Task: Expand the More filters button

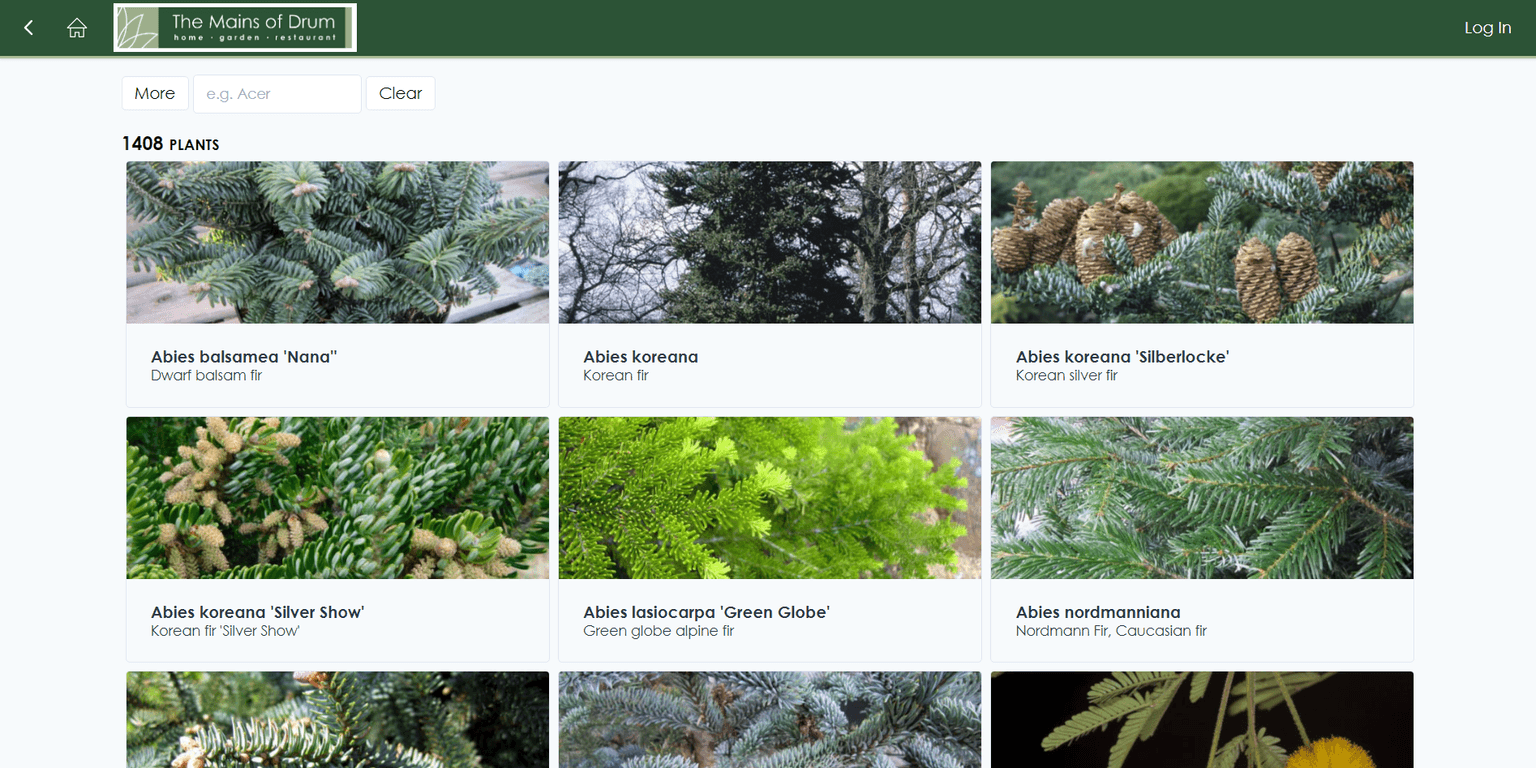Action: [155, 93]
